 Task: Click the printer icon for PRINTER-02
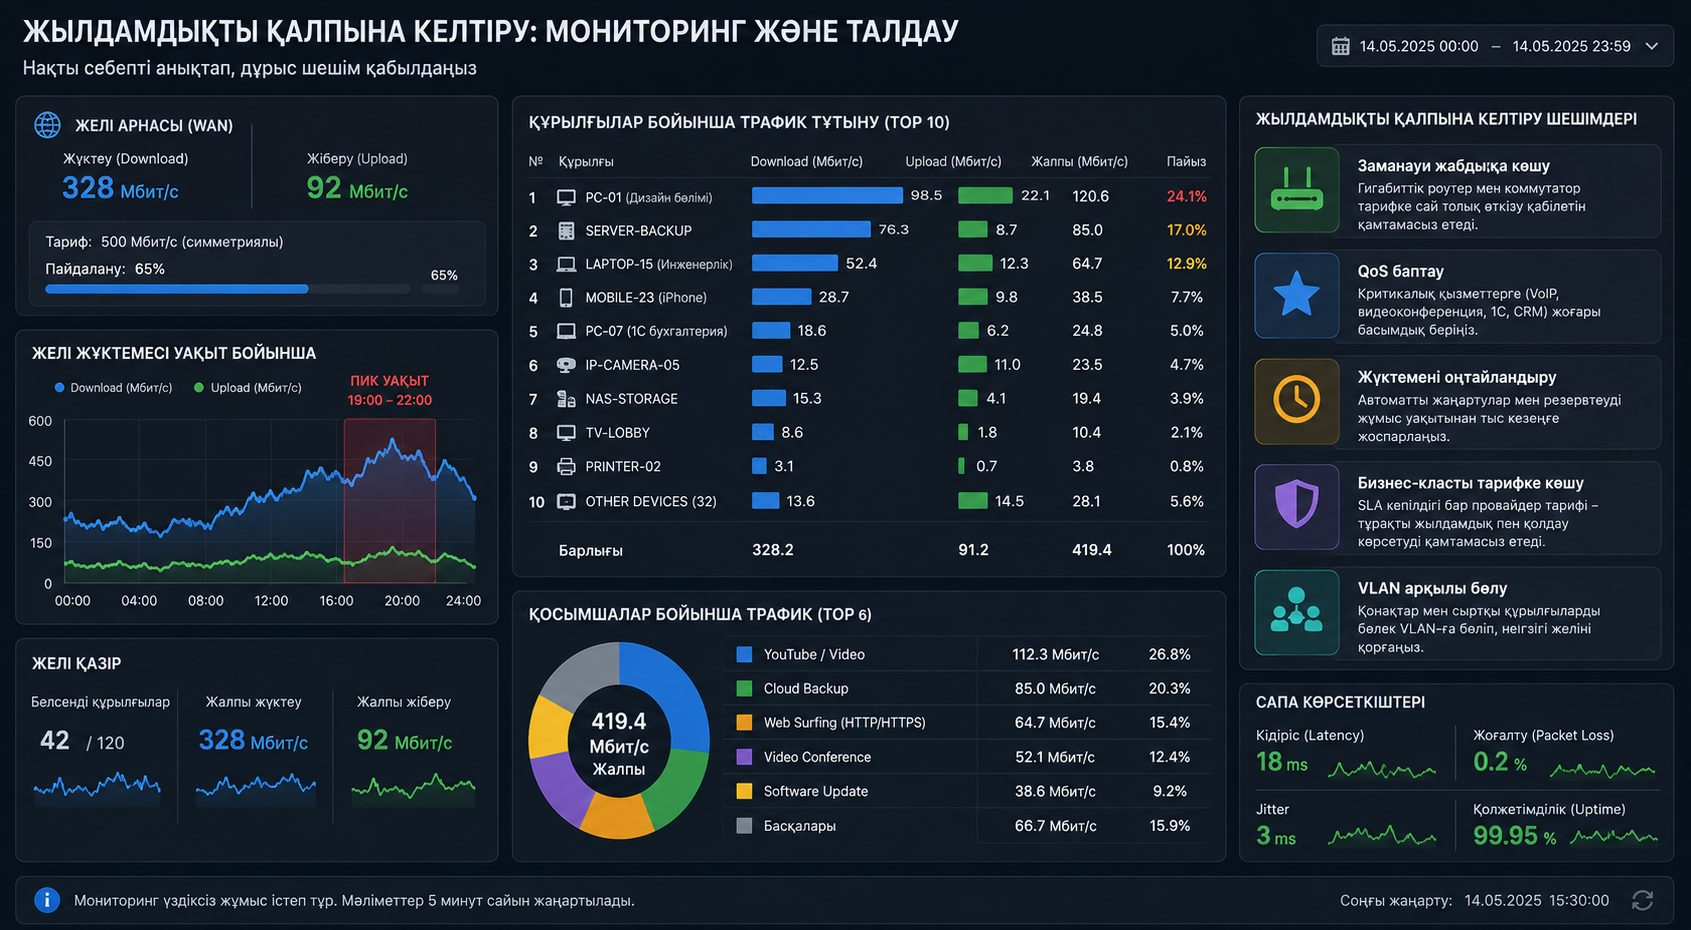566,467
